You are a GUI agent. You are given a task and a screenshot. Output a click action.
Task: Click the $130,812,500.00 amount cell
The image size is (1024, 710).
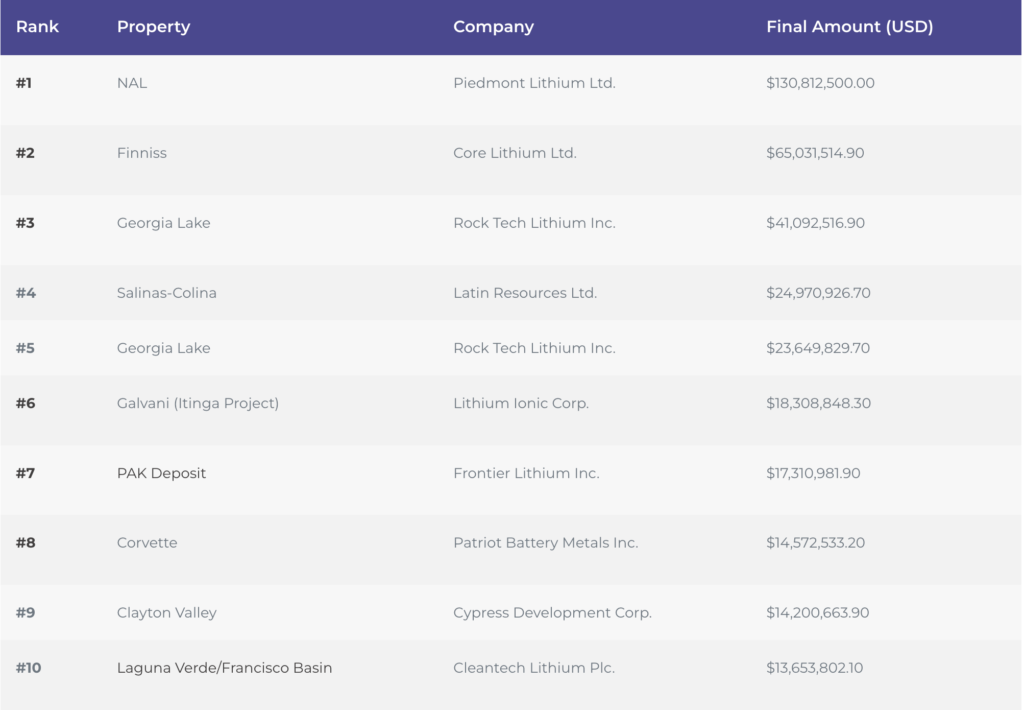[820, 83]
